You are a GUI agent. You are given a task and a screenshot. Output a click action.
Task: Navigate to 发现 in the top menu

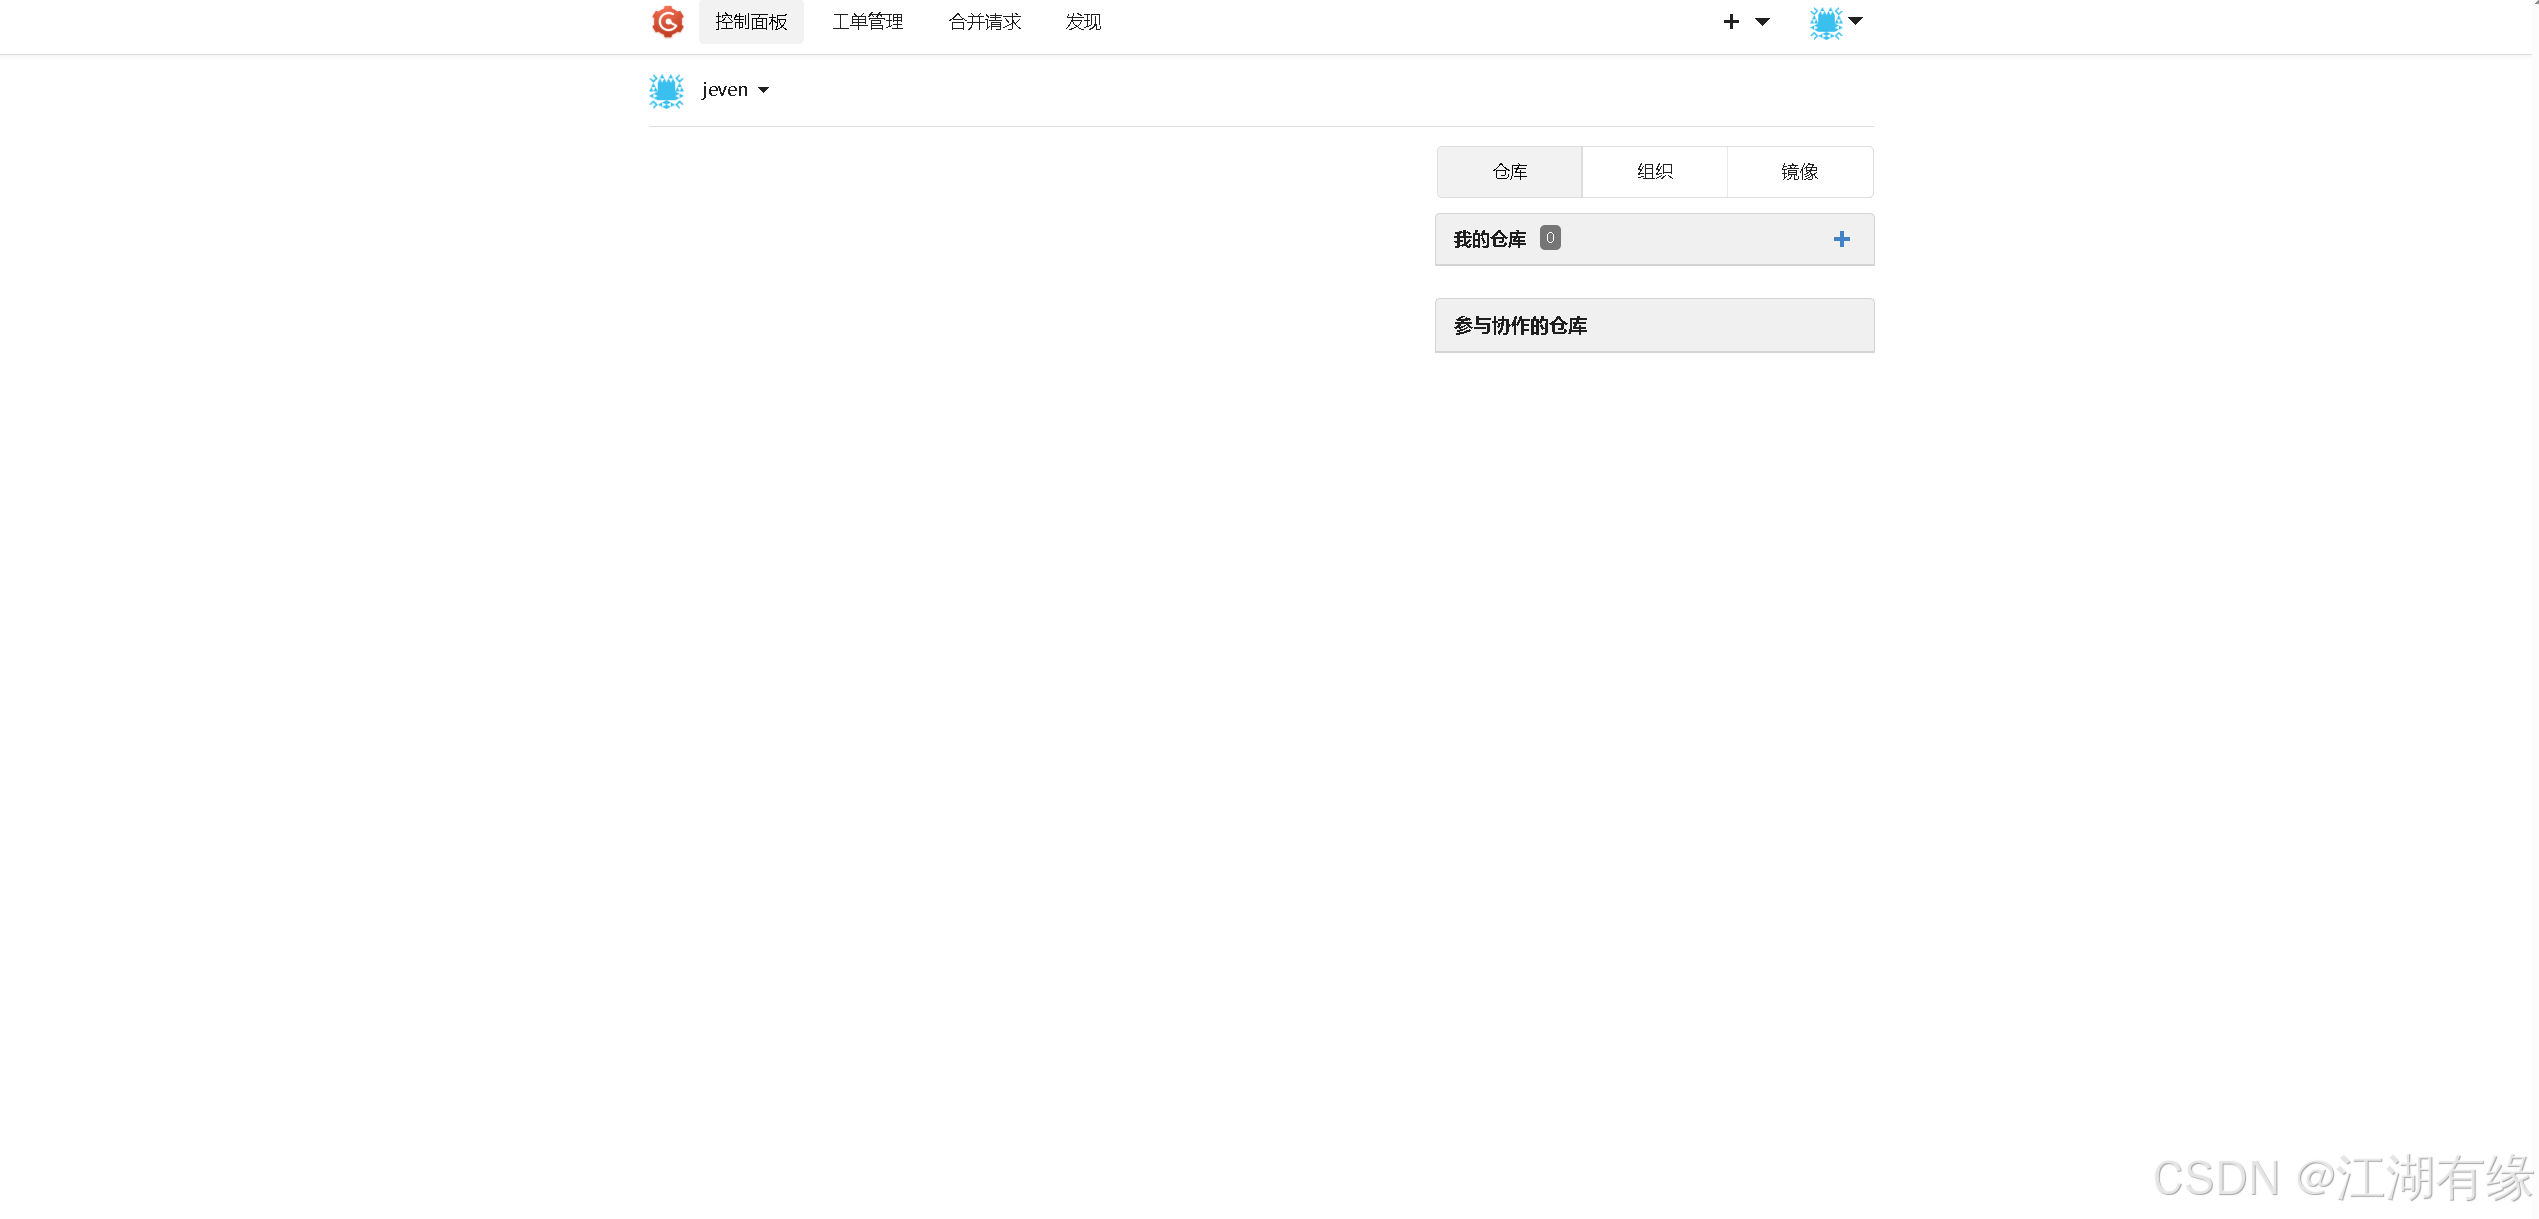1082,21
